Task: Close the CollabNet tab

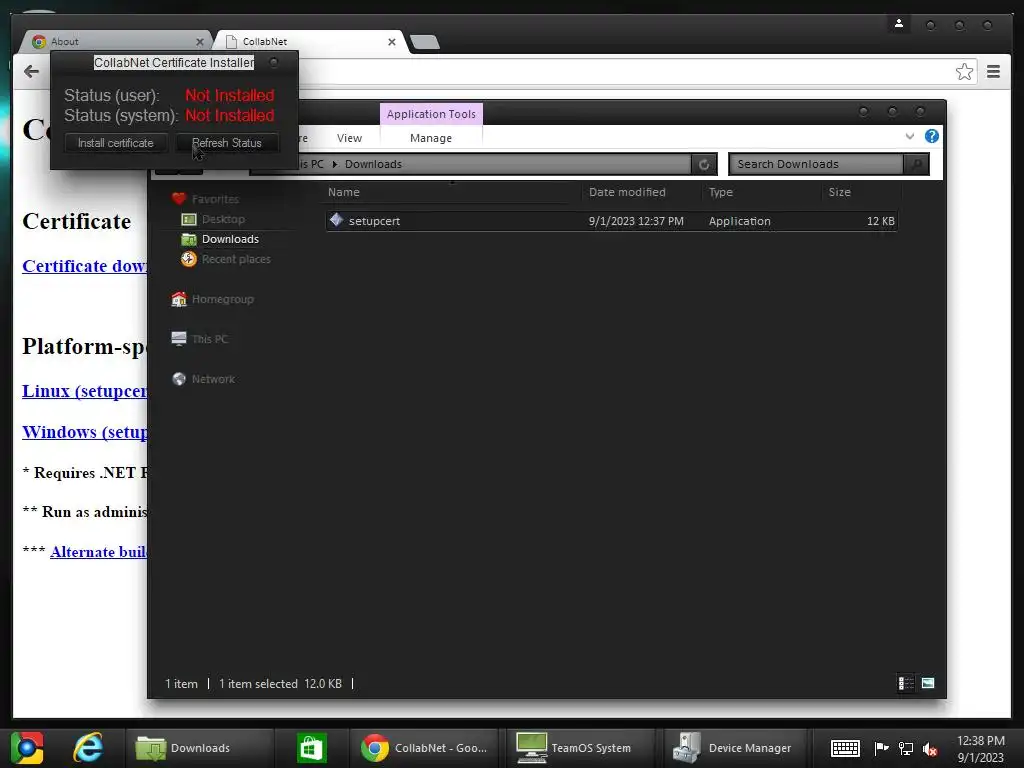Action: point(392,42)
